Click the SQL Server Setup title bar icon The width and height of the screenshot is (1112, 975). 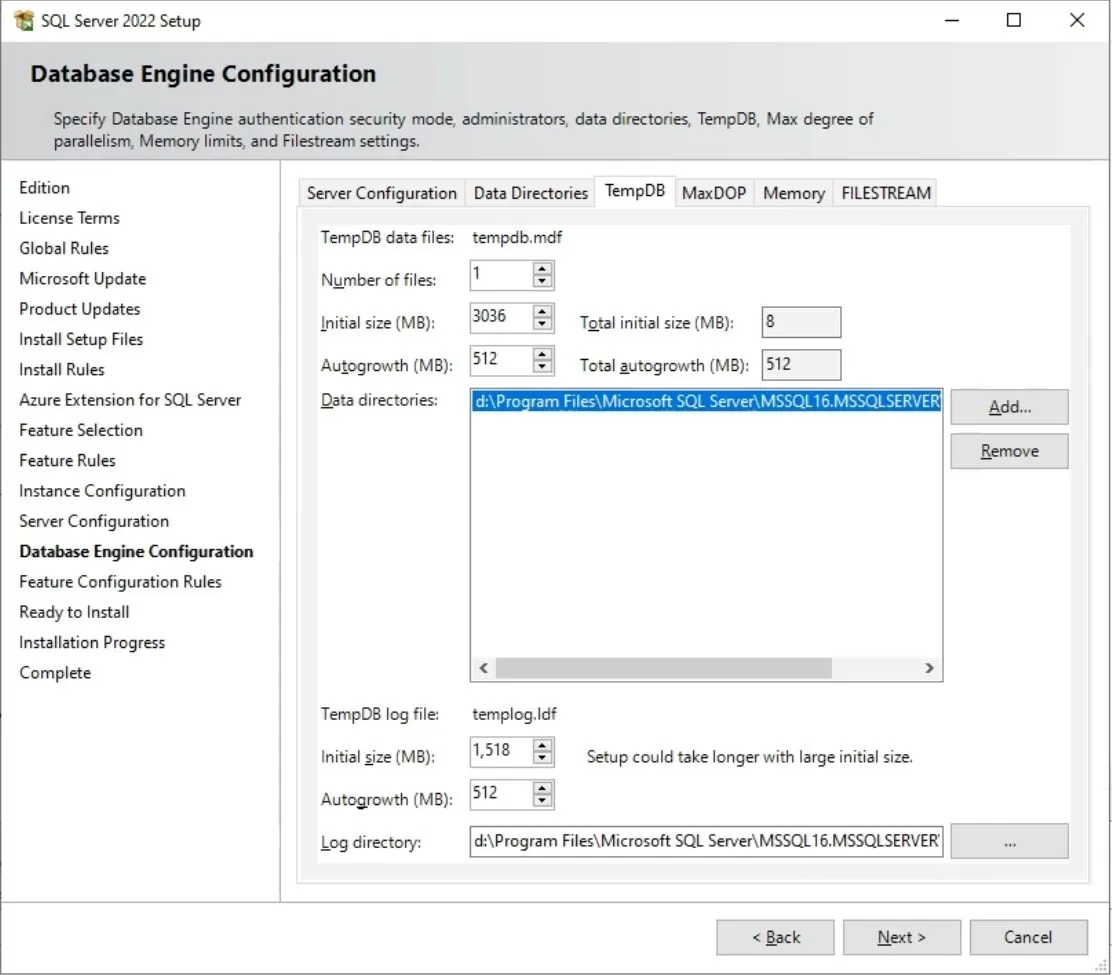[23, 21]
